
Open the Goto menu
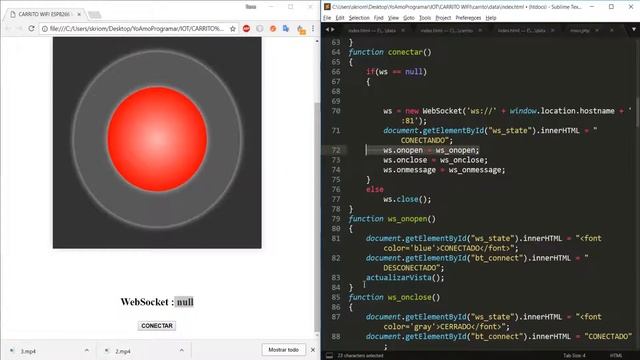[409, 18]
